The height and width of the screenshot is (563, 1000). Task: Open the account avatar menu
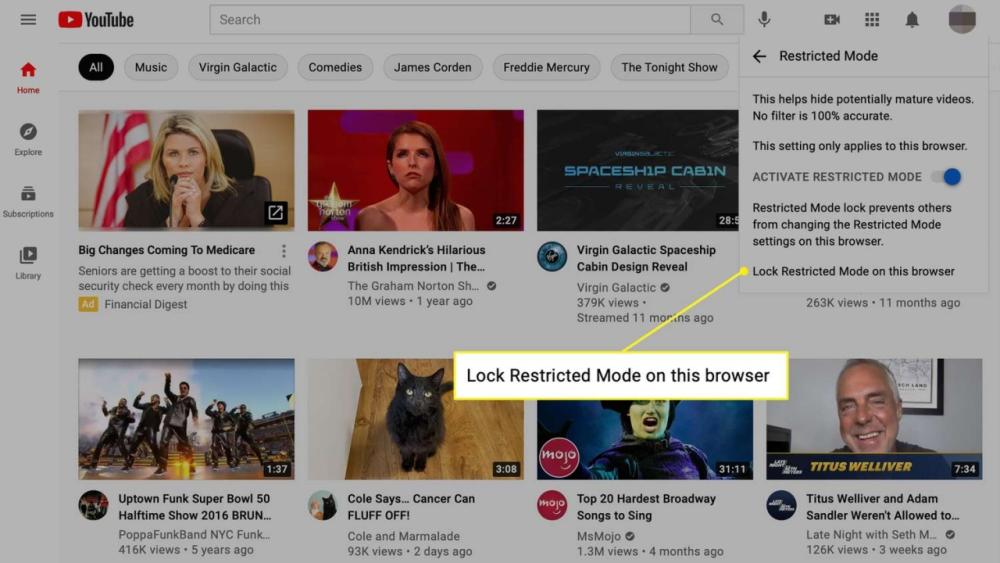(962, 20)
